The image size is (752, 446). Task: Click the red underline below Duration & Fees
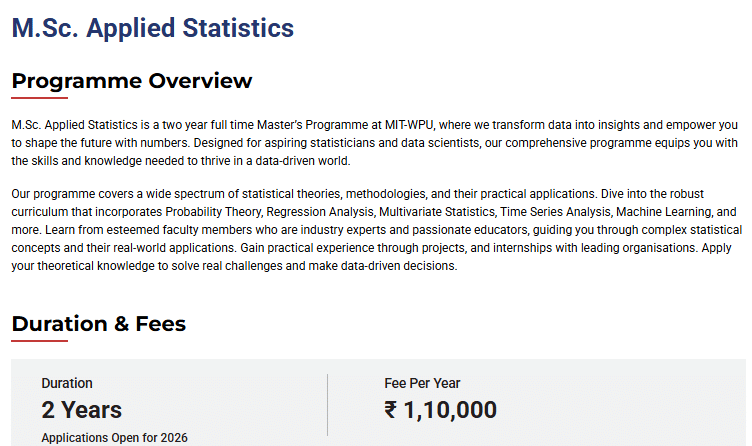click(x=39, y=342)
